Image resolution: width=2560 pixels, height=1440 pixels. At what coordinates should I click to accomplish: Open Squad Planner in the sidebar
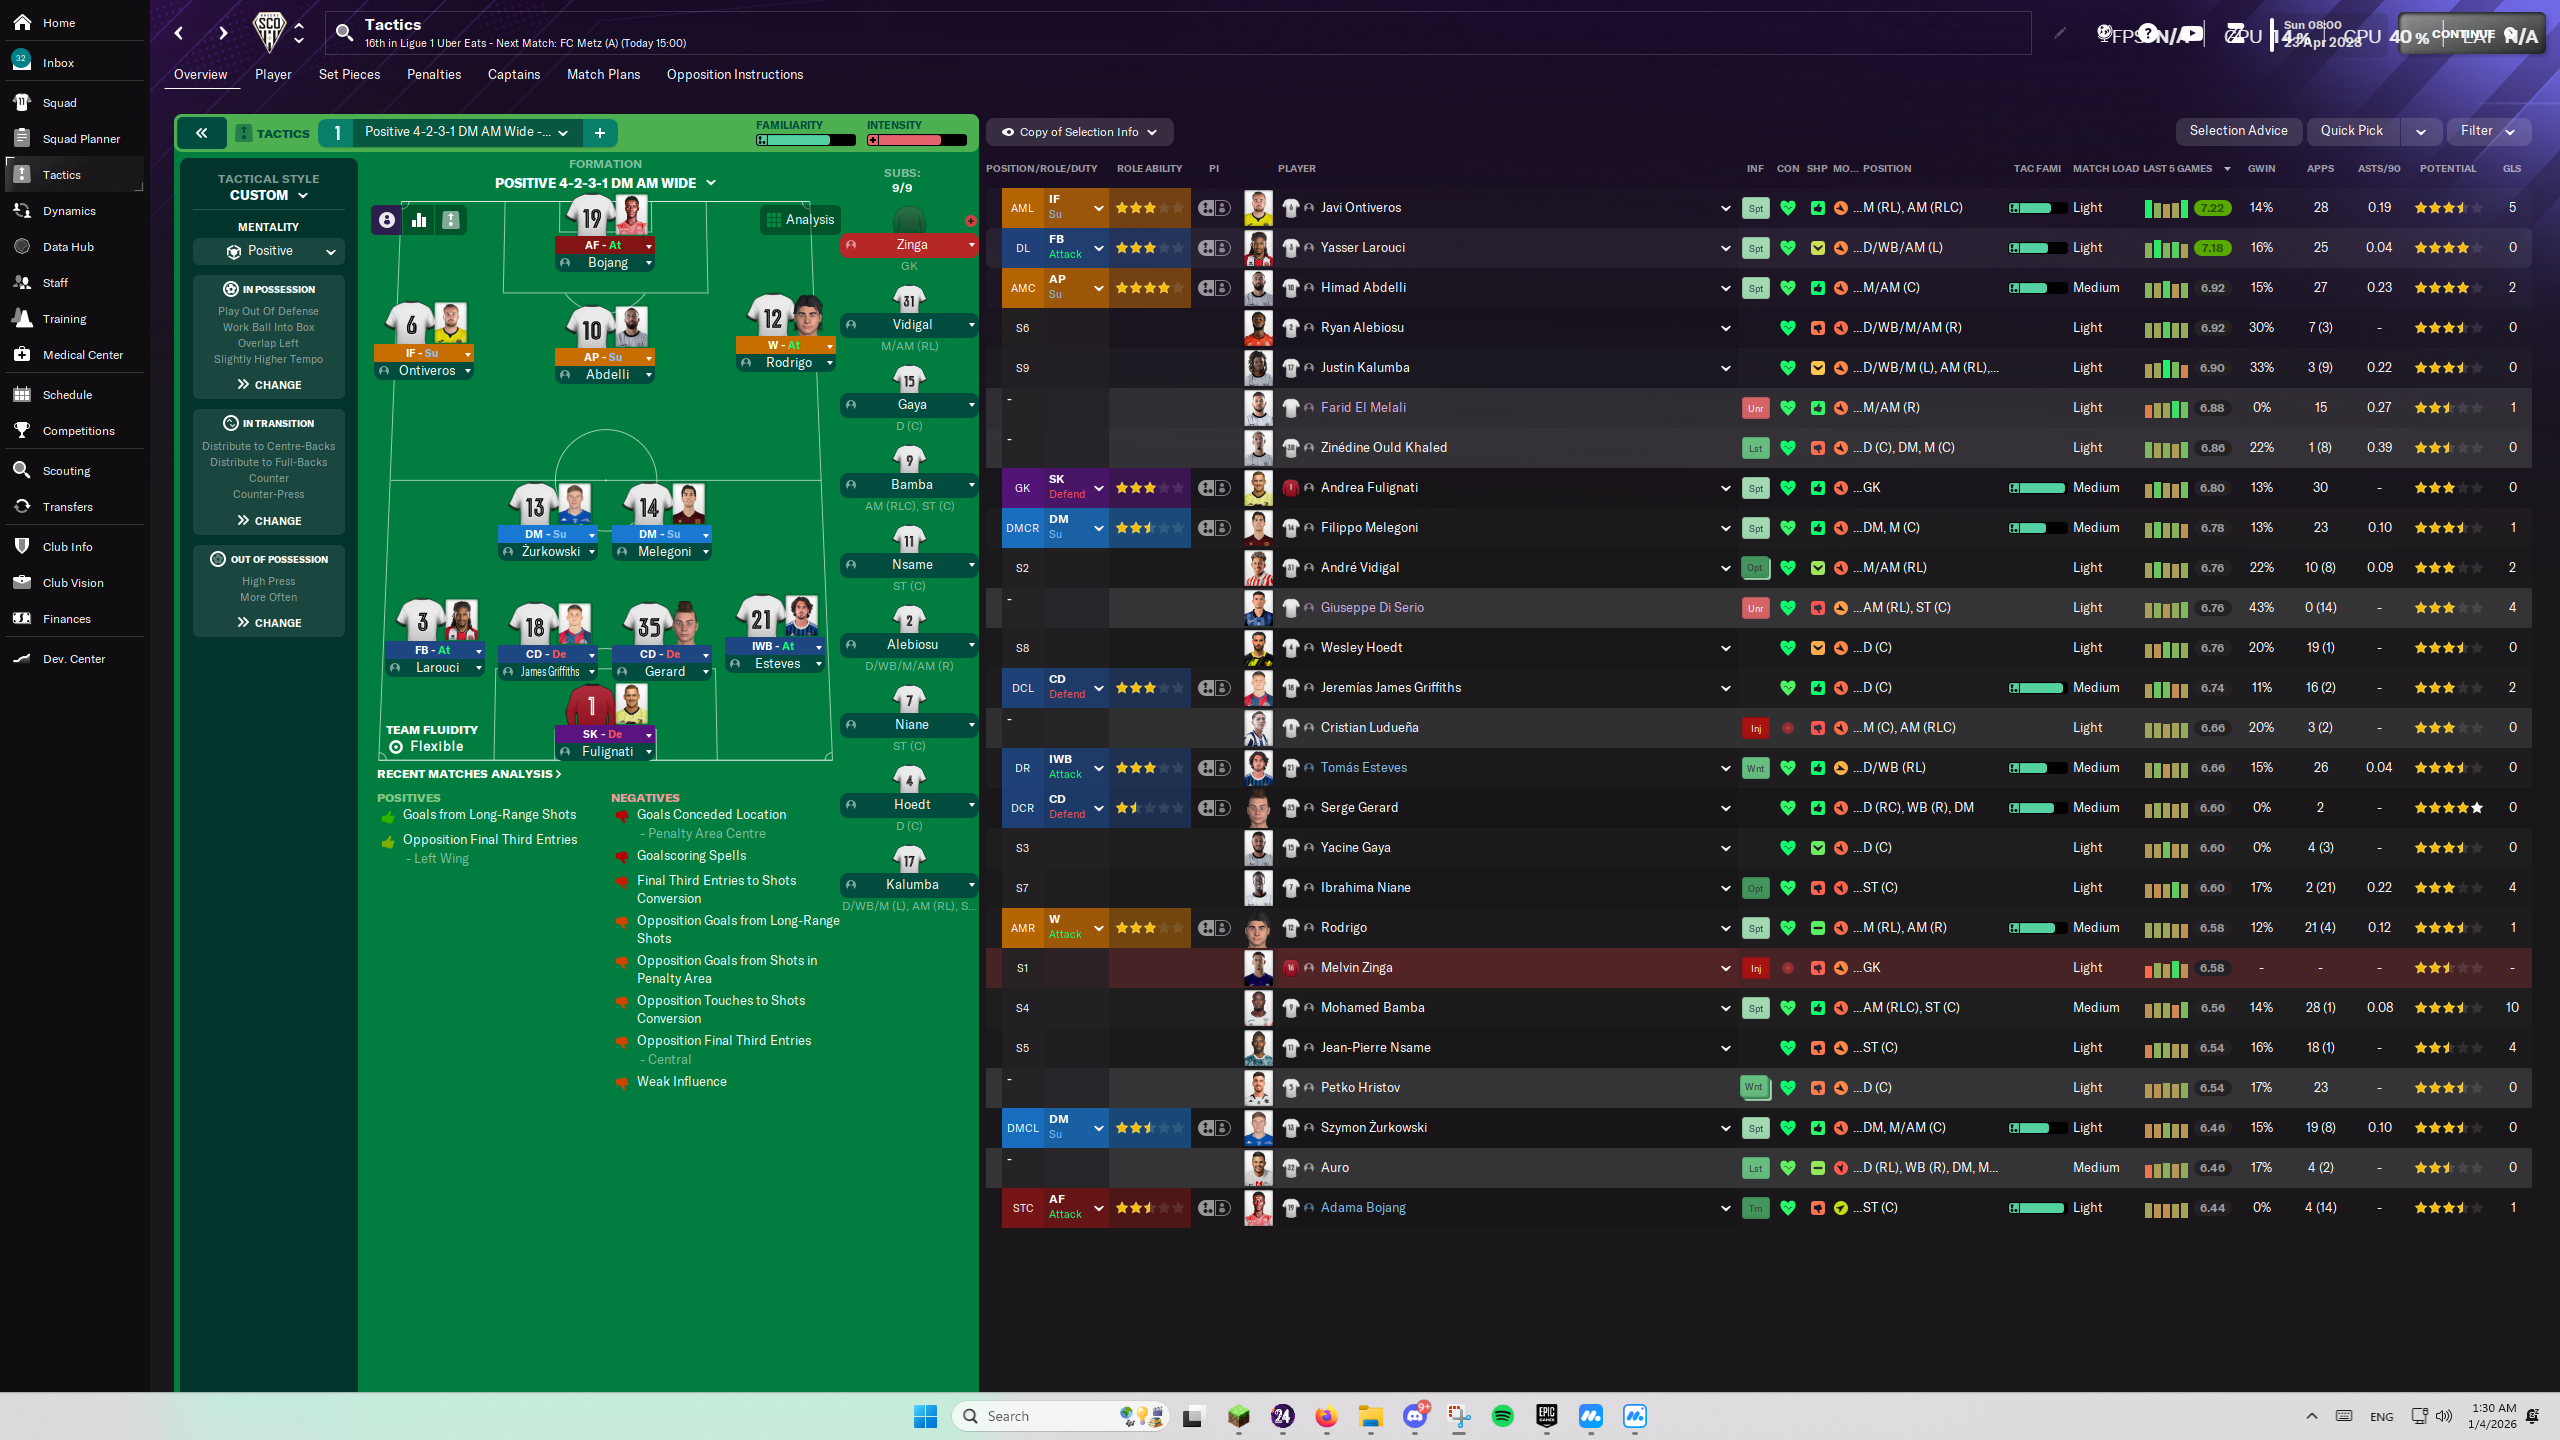(x=83, y=138)
